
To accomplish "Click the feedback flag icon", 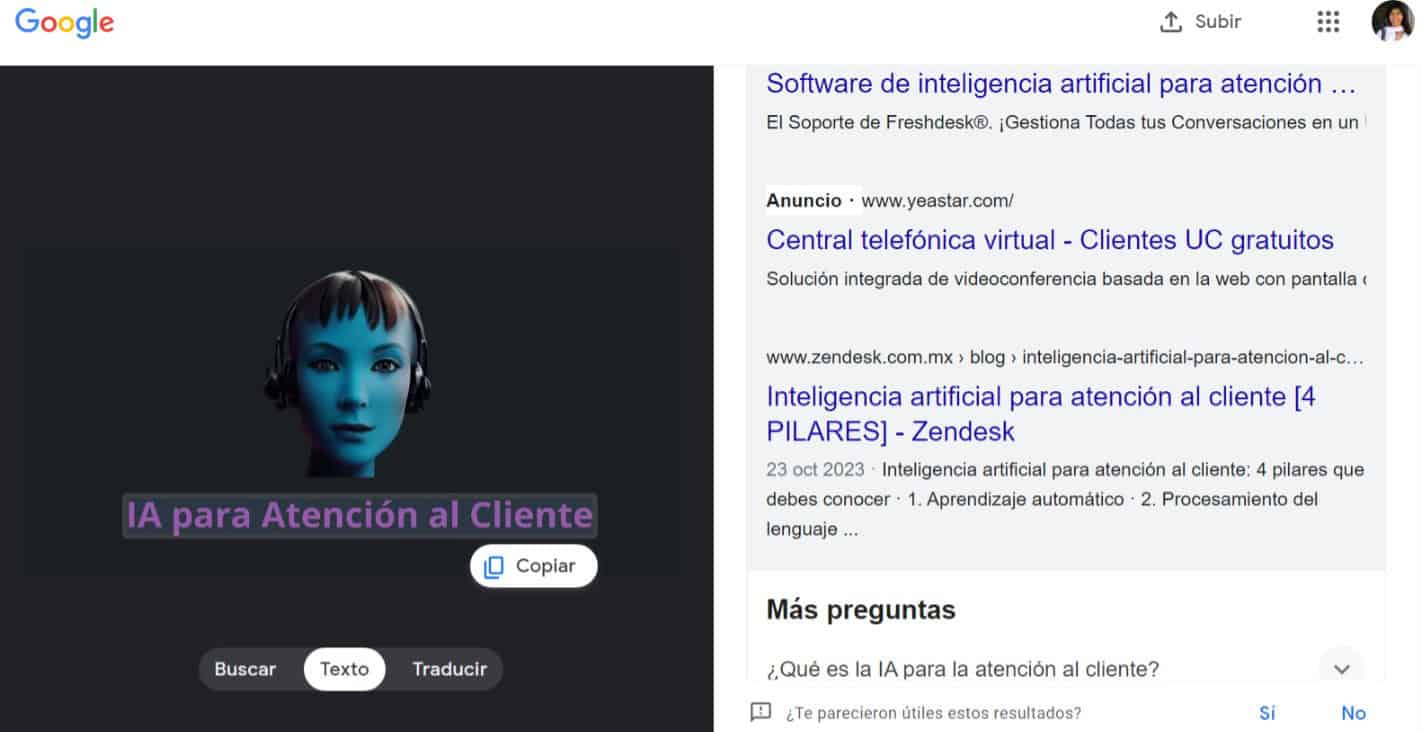I will click(x=761, y=712).
